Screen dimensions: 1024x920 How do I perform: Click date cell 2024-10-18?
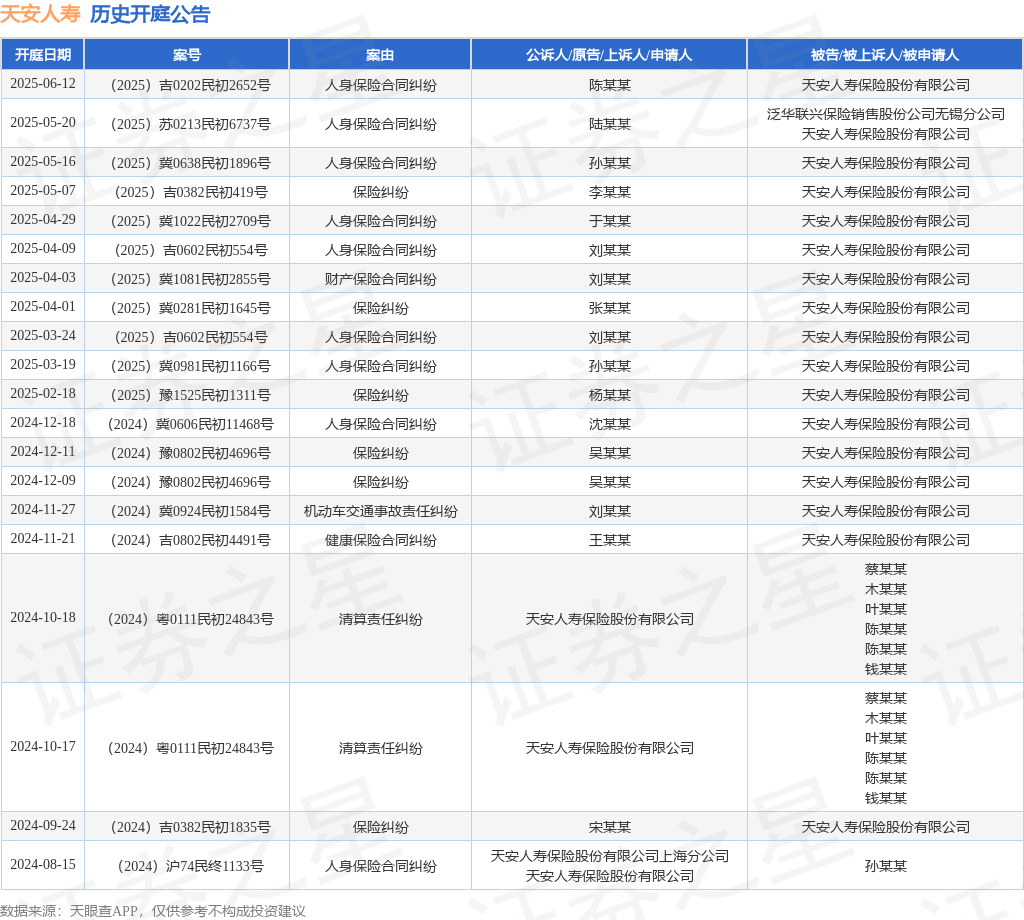coord(43,617)
